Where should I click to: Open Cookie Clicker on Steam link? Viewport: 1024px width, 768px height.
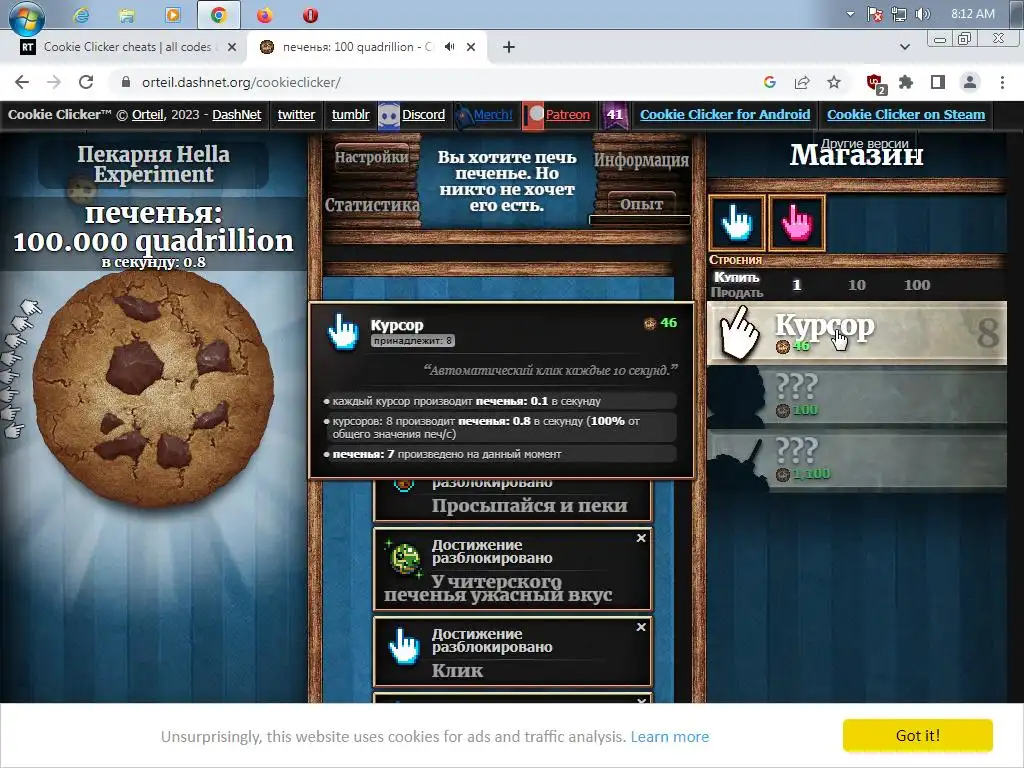pyautogui.click(x=906, y=115)
